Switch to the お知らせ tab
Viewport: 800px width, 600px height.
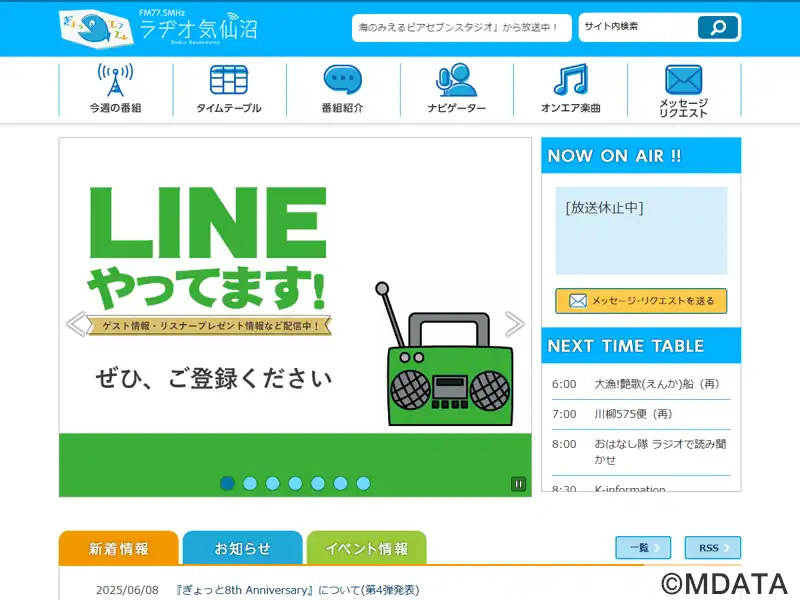tap(243, 548)
